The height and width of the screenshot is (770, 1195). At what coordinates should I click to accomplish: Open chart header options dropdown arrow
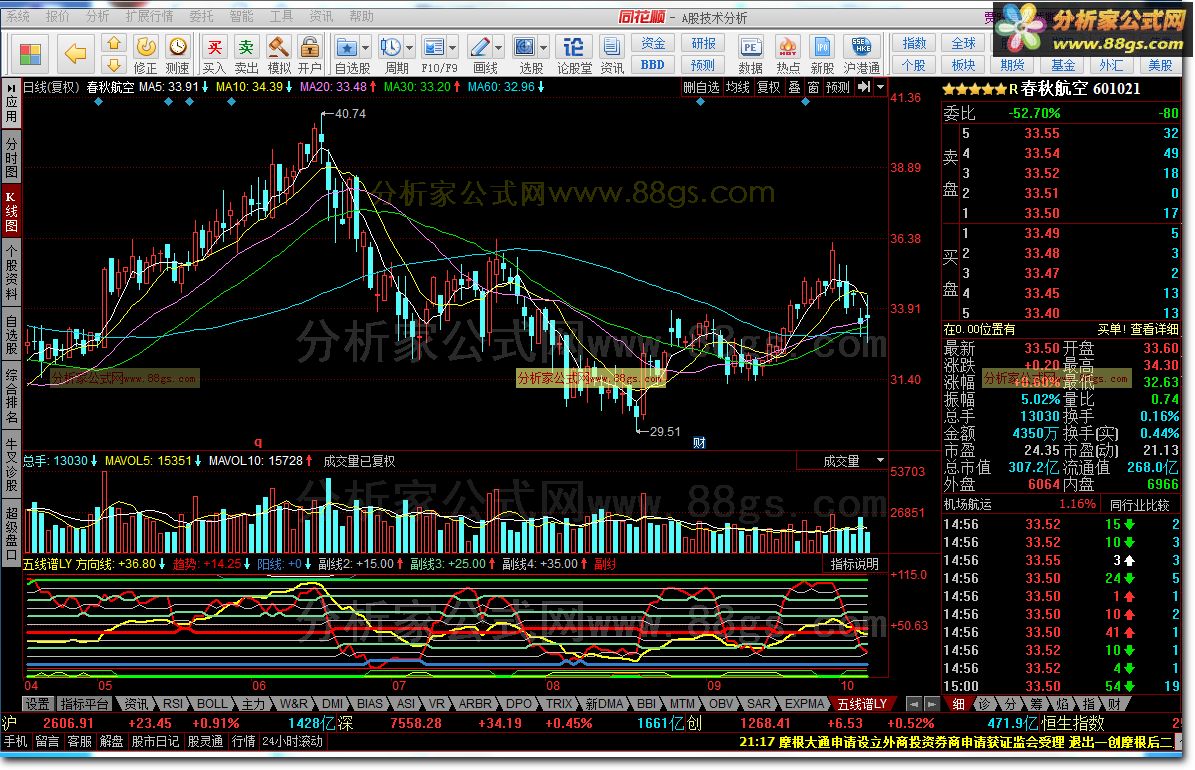click(x=881, y=87)
